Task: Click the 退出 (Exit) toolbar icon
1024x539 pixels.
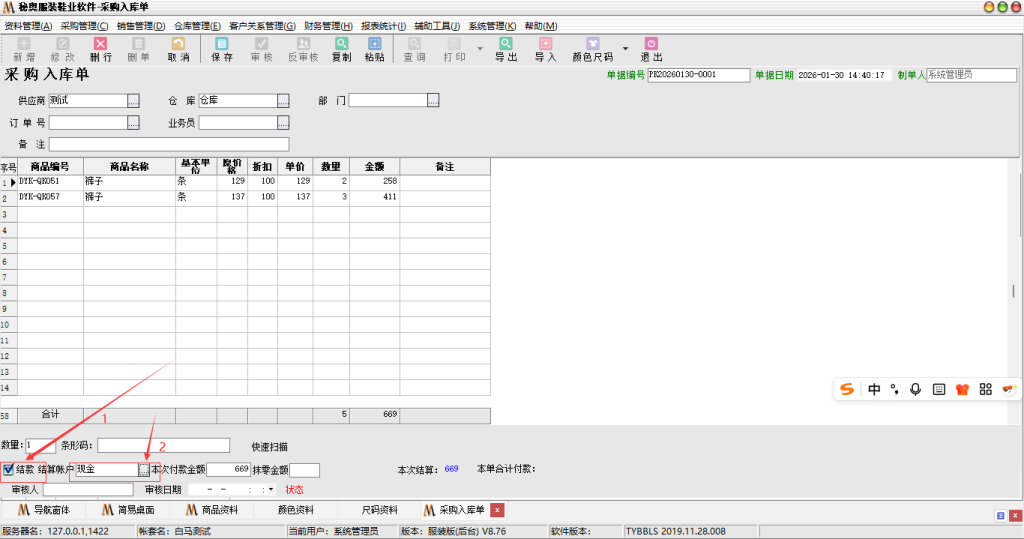Action: click(651, 49)
